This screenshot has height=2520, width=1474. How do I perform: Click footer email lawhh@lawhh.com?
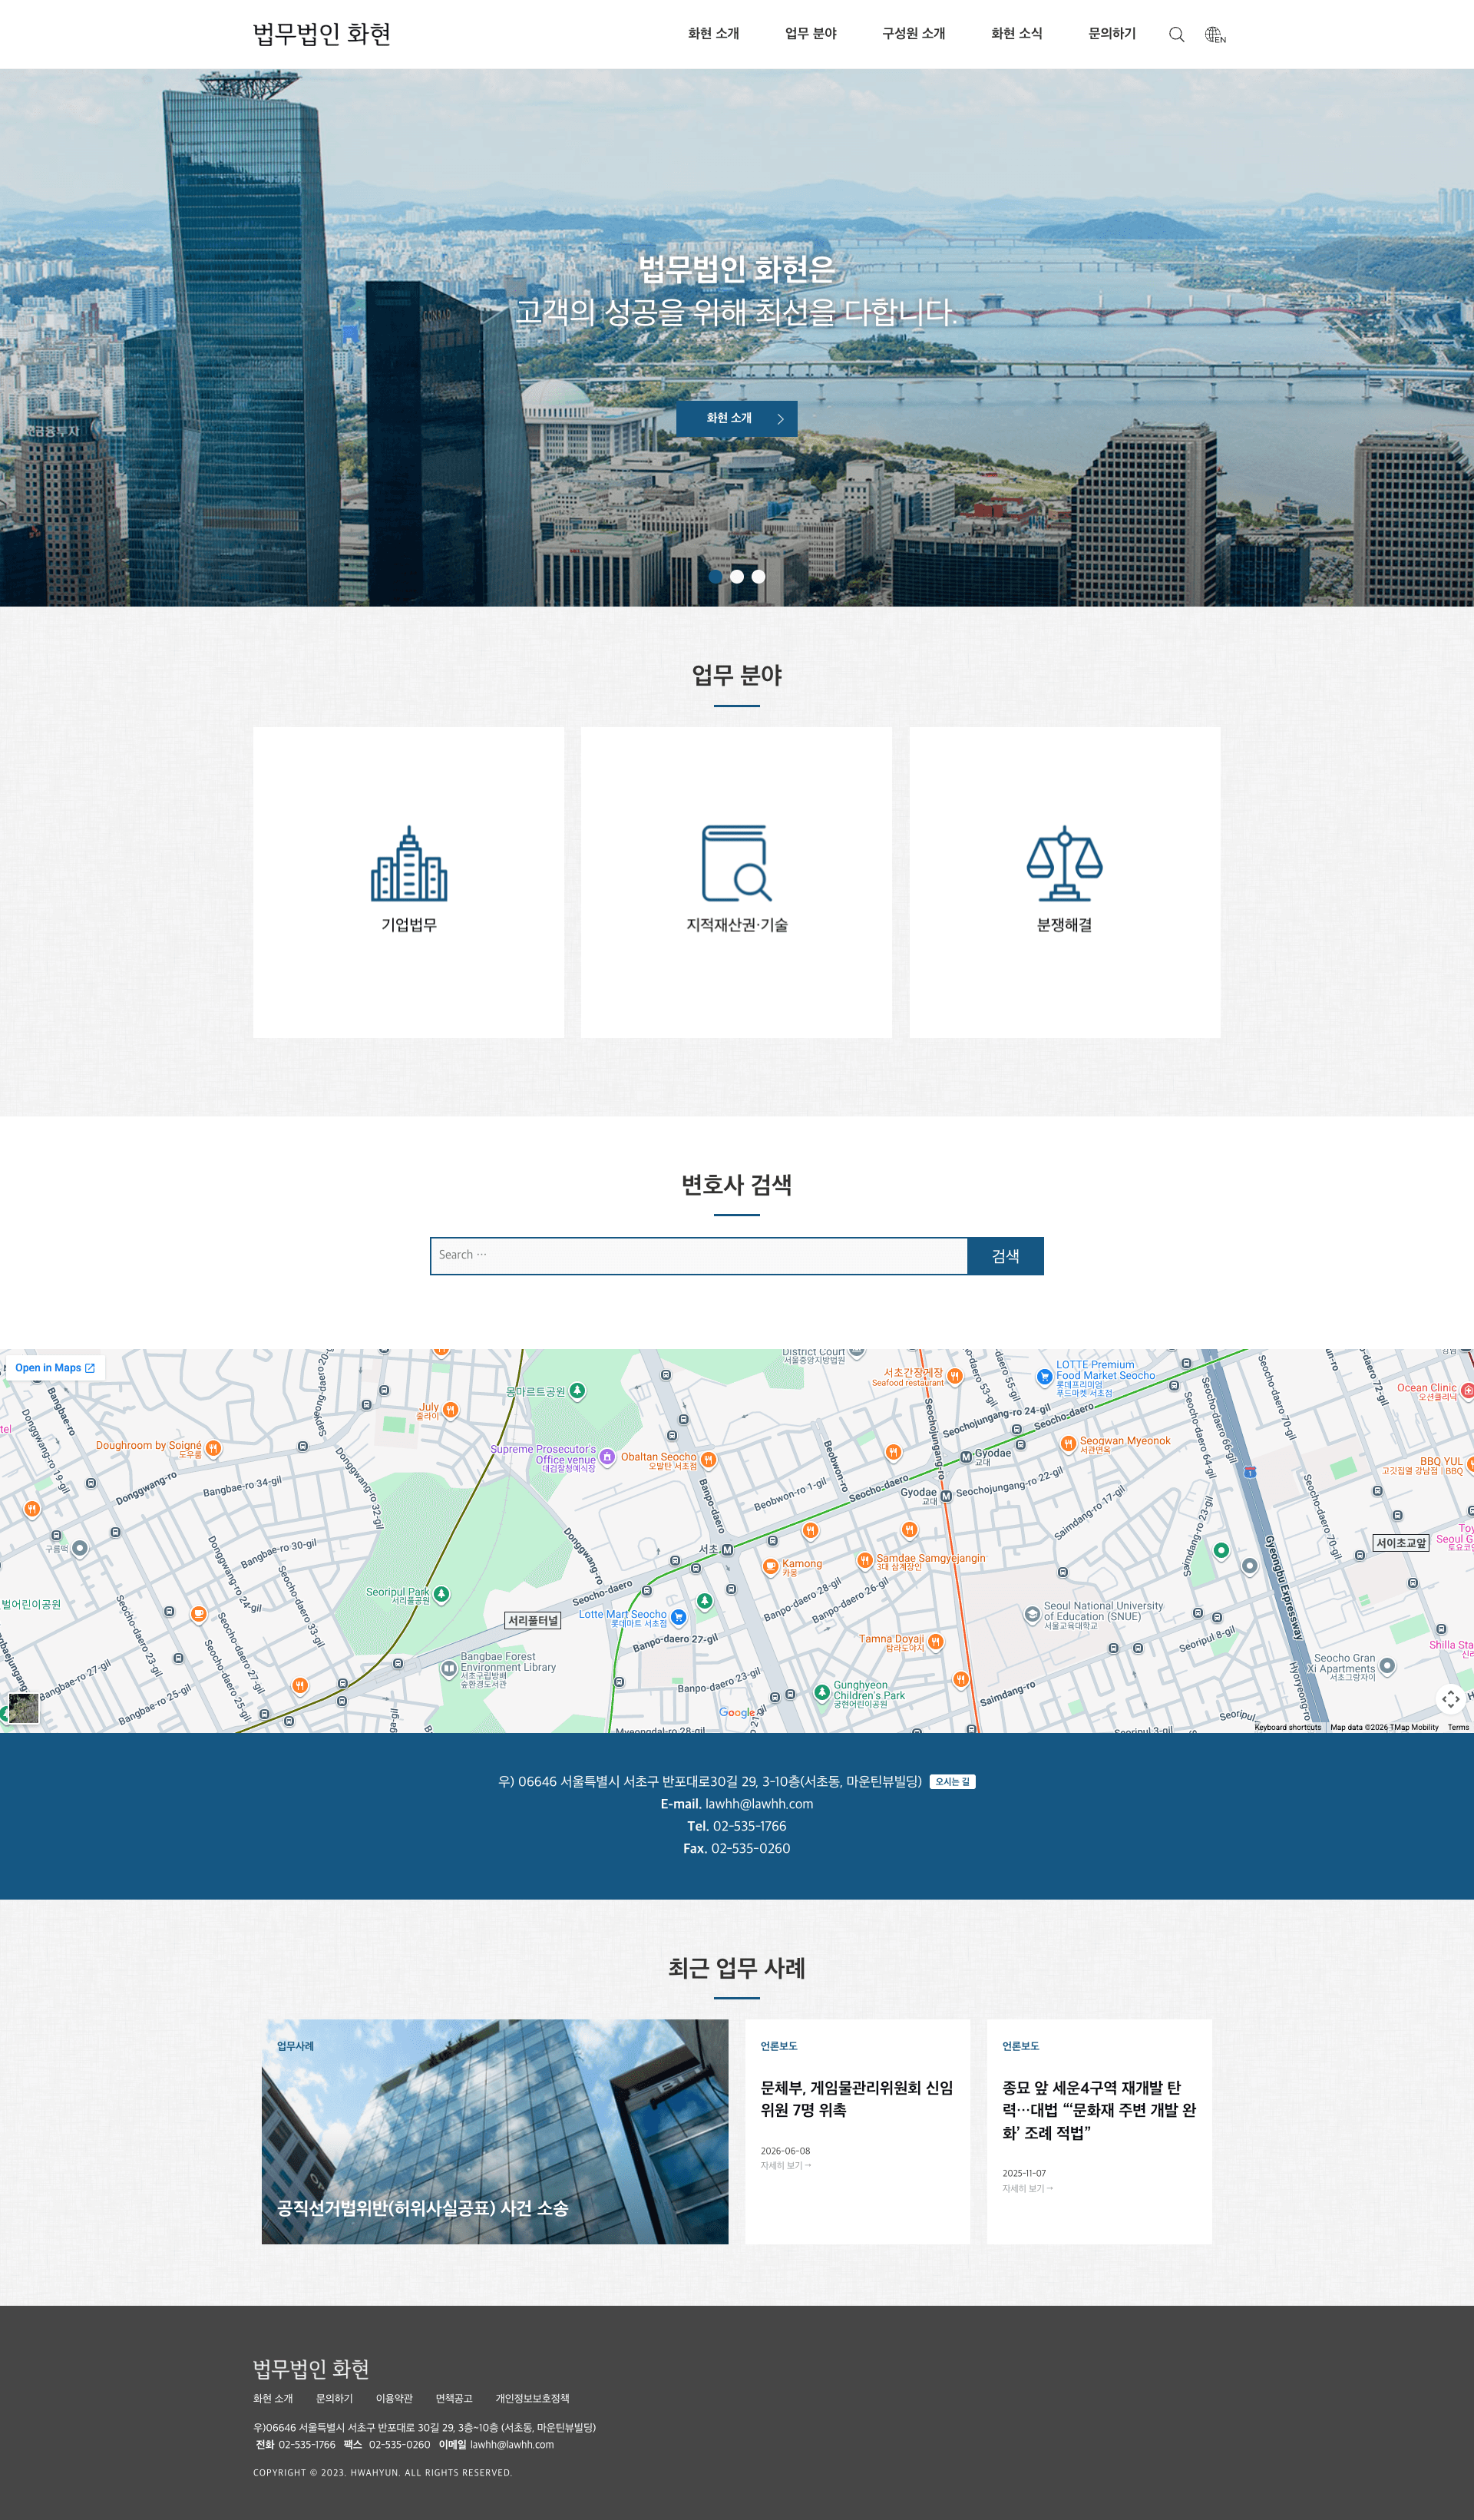point(512,2444)
